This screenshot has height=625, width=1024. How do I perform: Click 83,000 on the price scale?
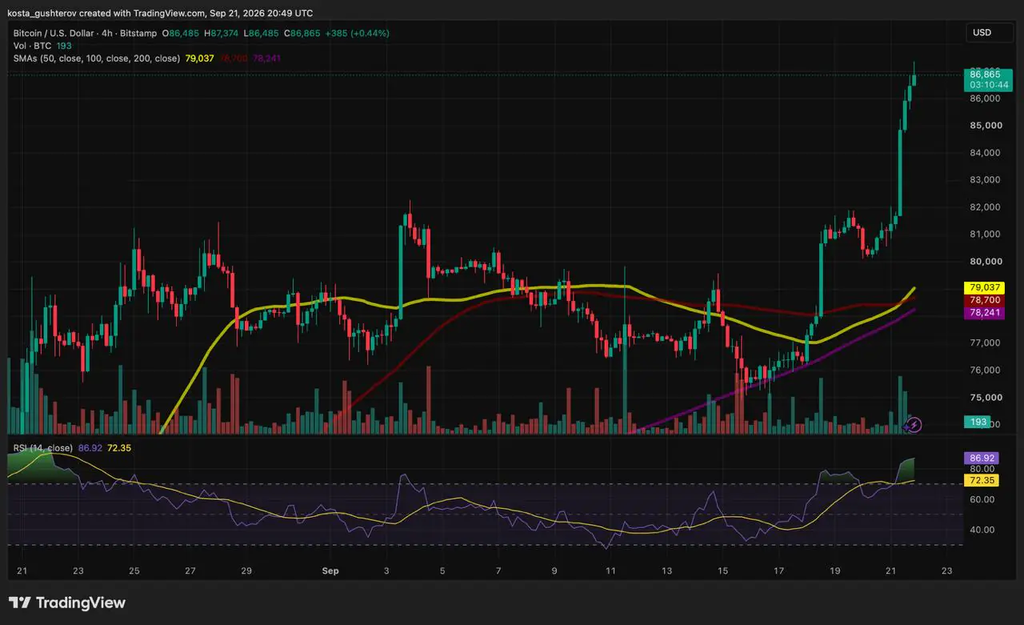985,180
